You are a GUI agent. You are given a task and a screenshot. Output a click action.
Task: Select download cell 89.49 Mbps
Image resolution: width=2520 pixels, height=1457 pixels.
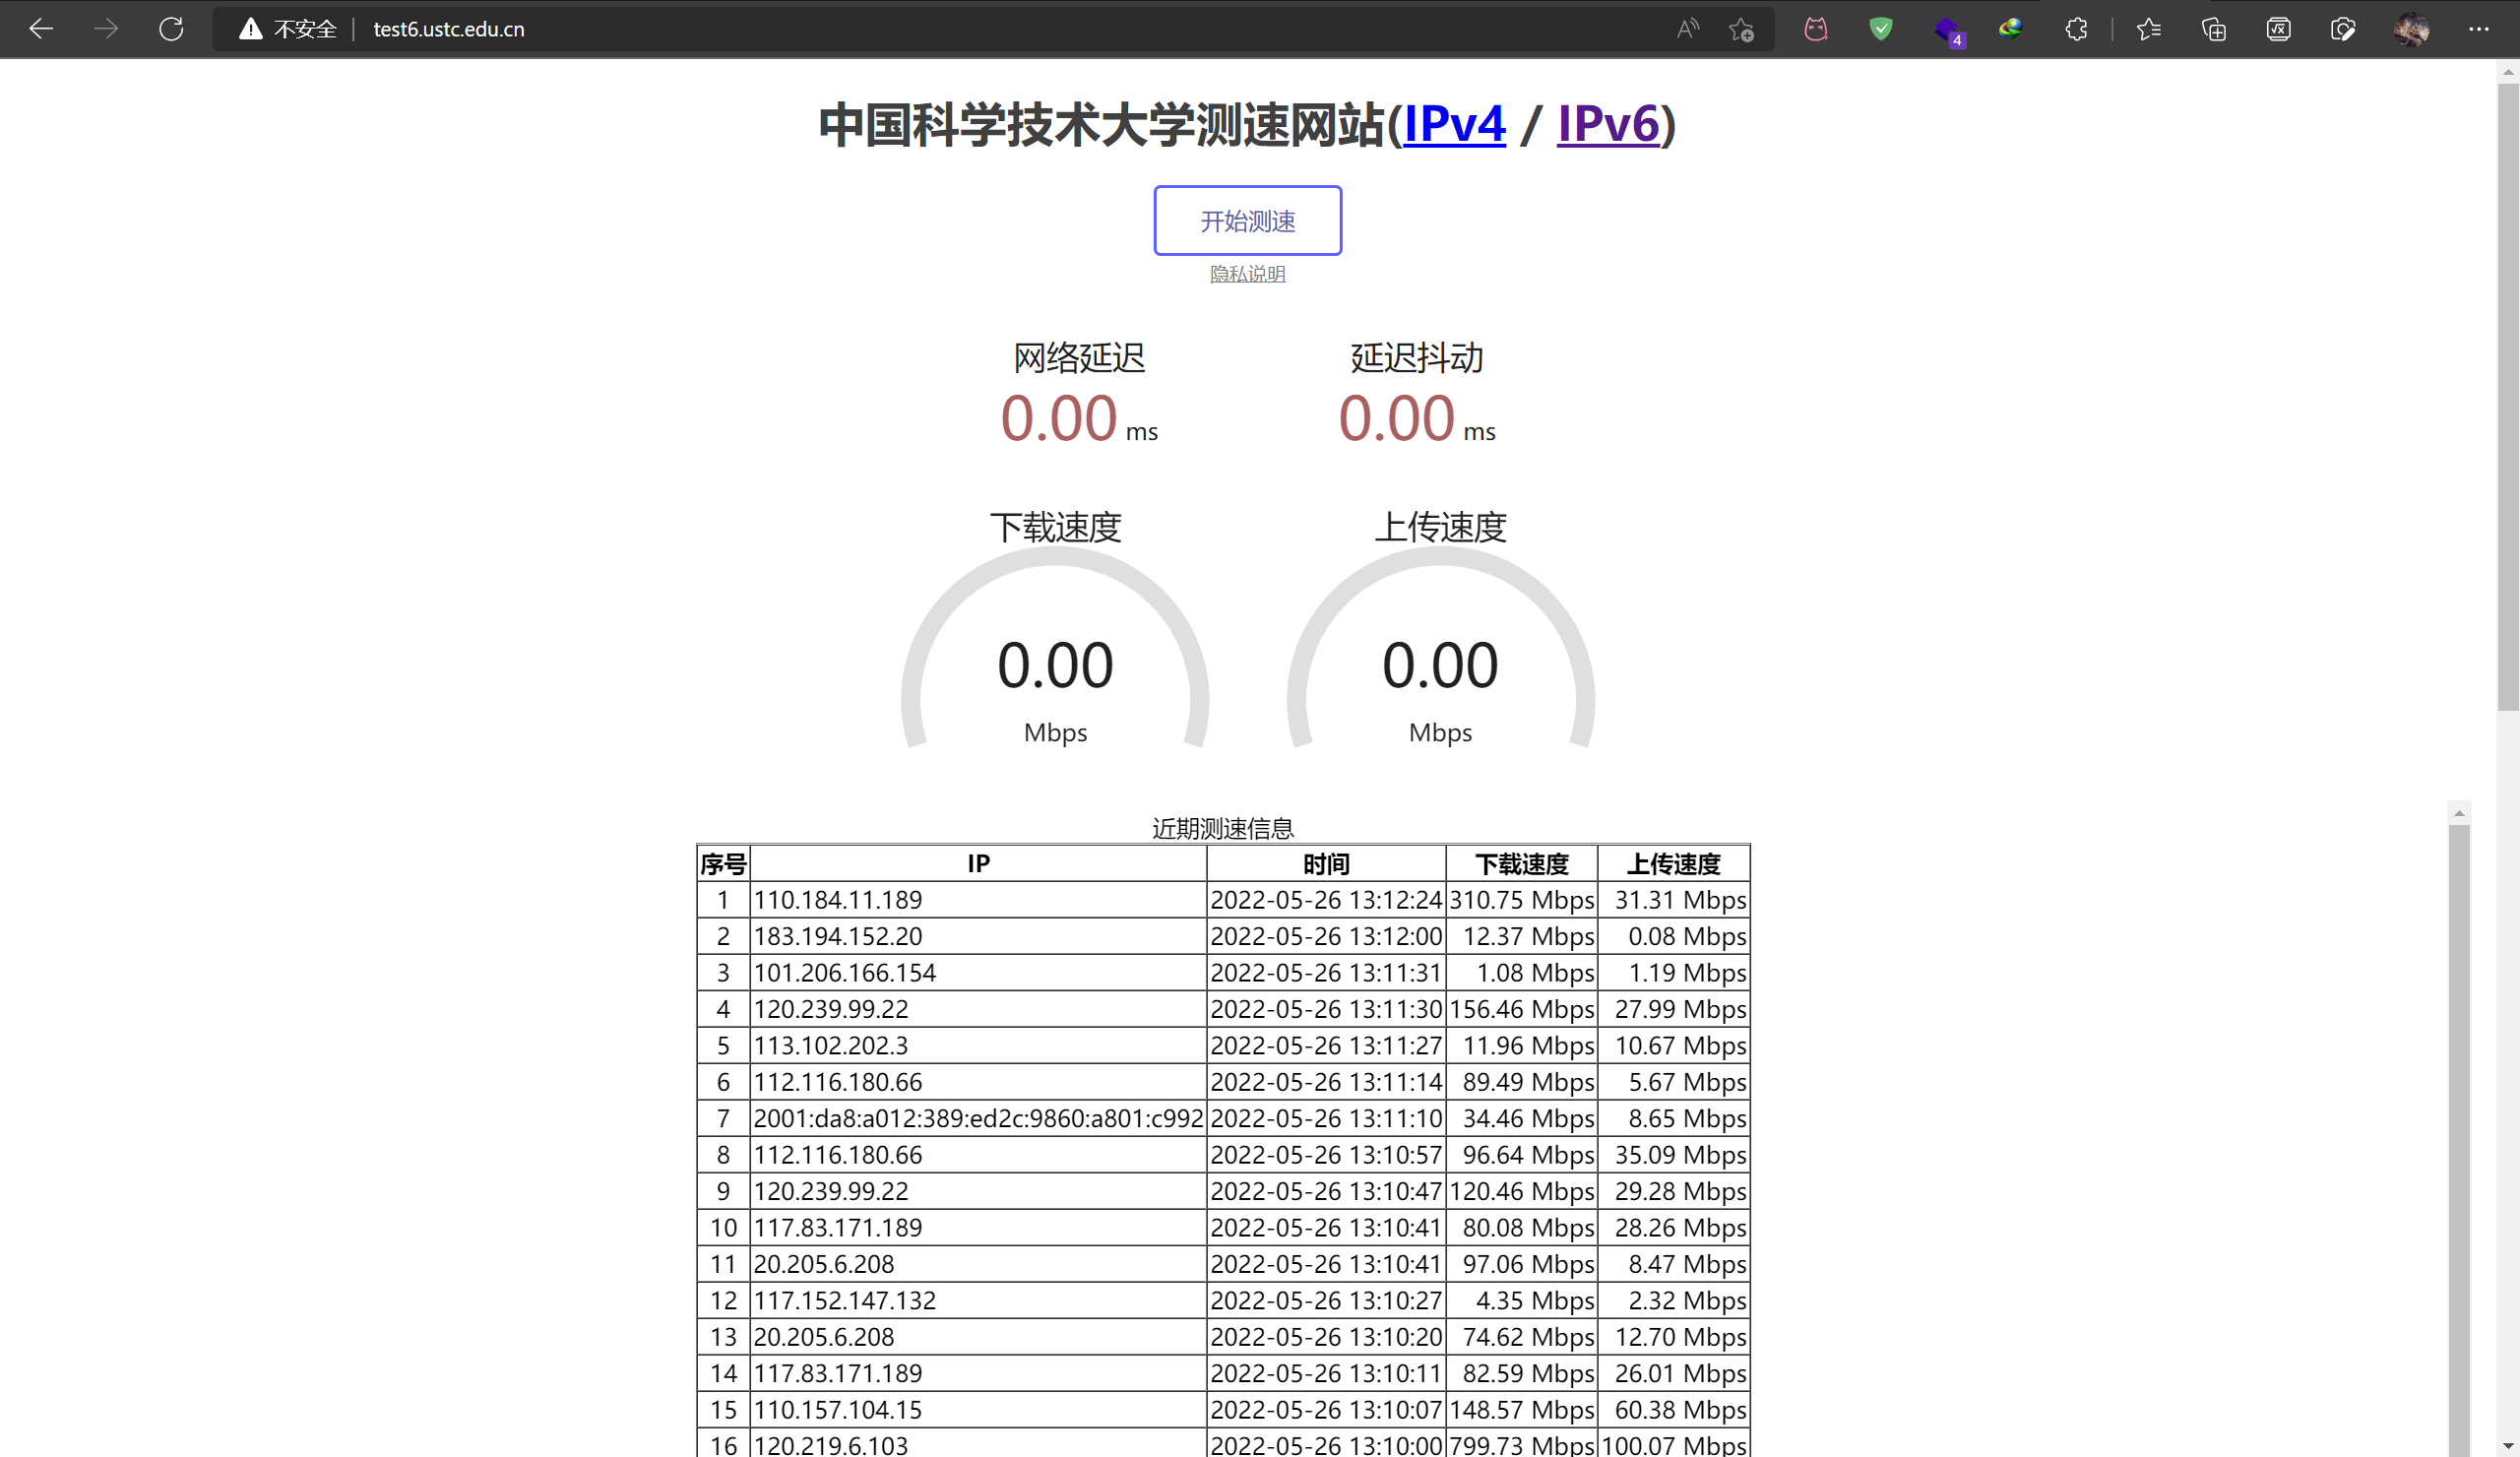(1522, 1082)
